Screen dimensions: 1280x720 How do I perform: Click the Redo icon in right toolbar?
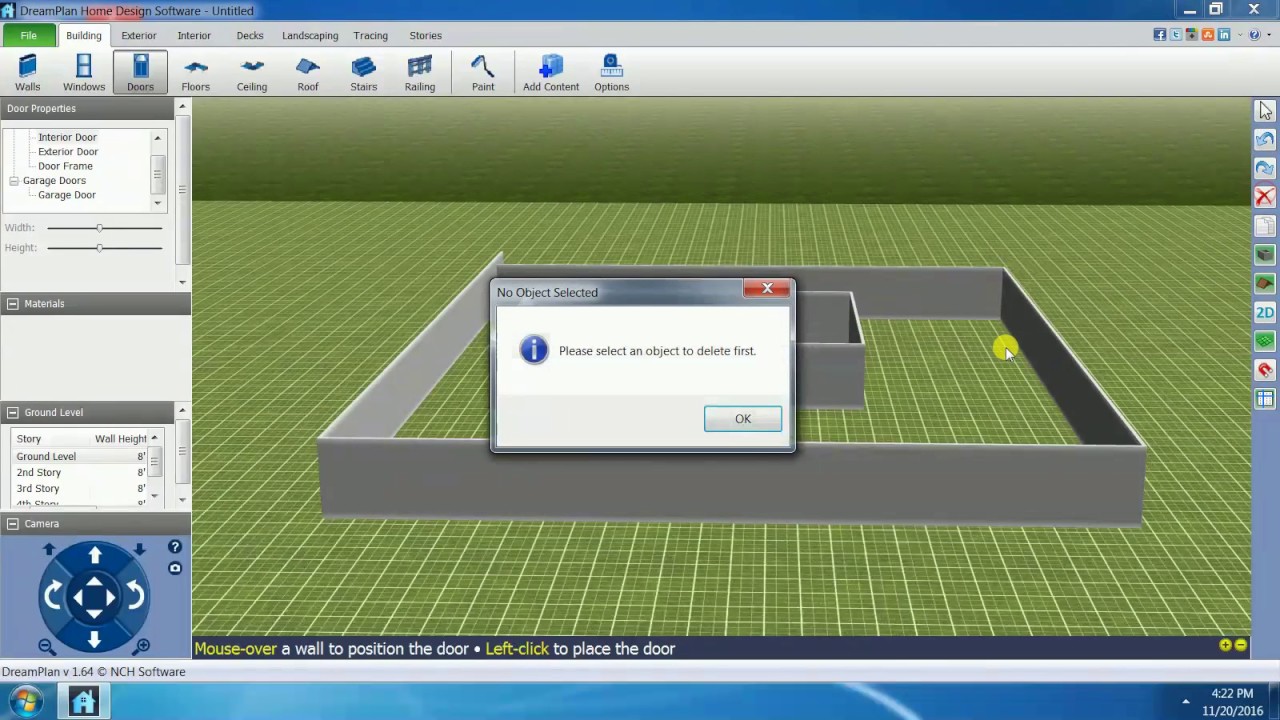tap(1265, 168)
